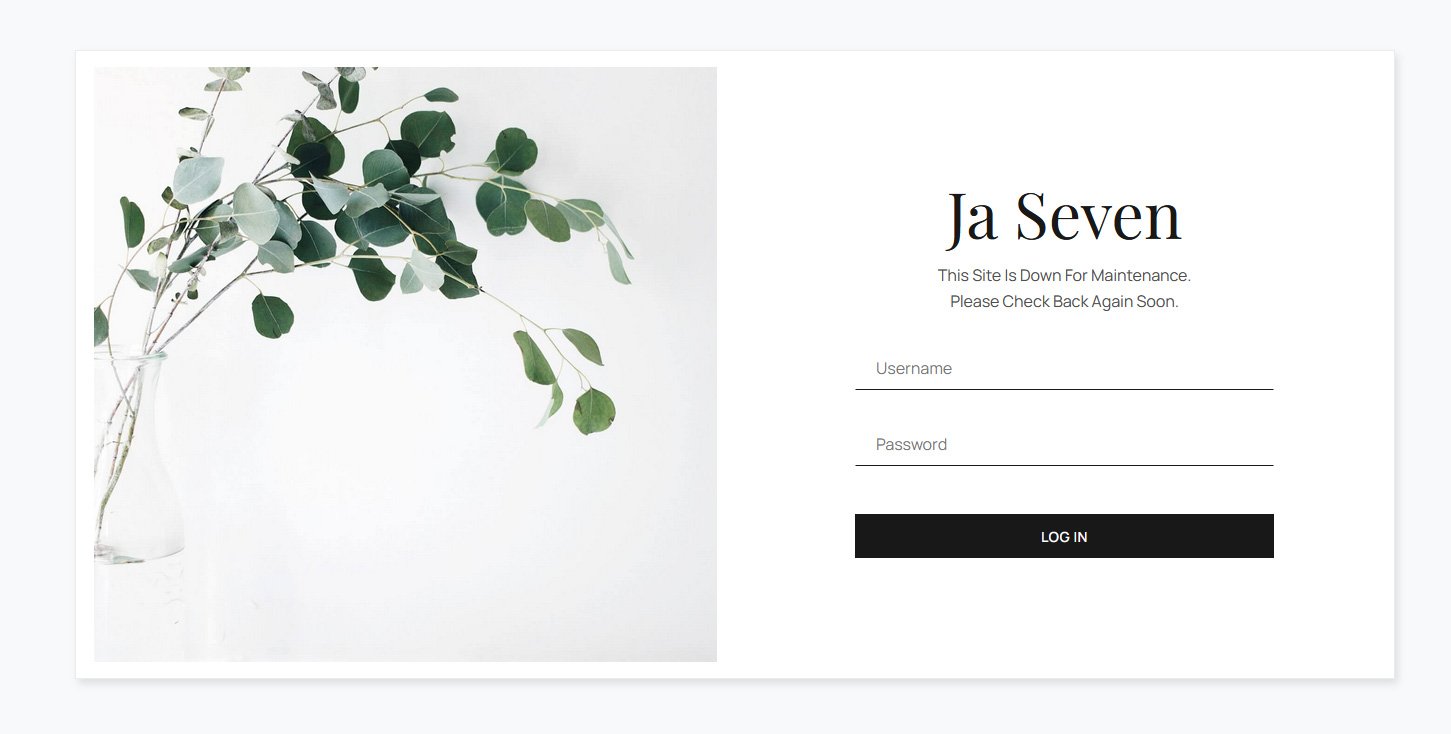Click the underline beneath the Password field
The height and width of the screenshot is (734, 1451).
coord(1064,465)
